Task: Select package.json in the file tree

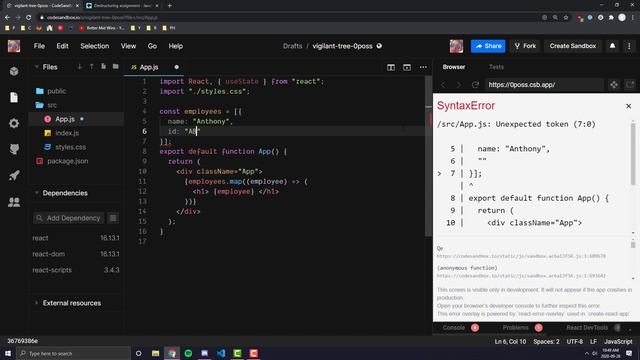Action: pyautogui.click(x=67, y=161)
